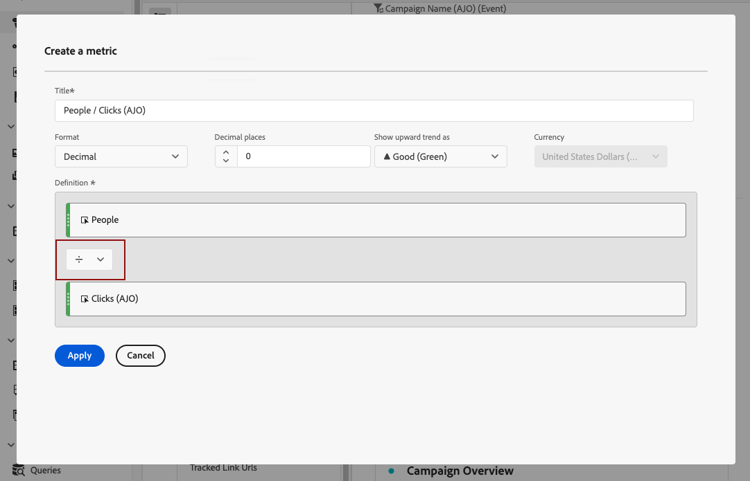Click the 'Campaign Overview' heading in background
This screenshot has height=481, width=750.
(460, 471)
